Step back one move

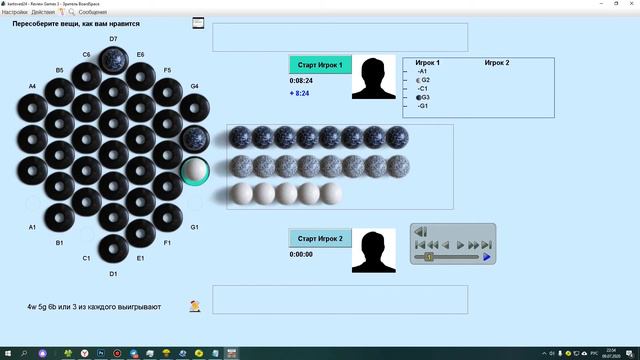(446, 245)
